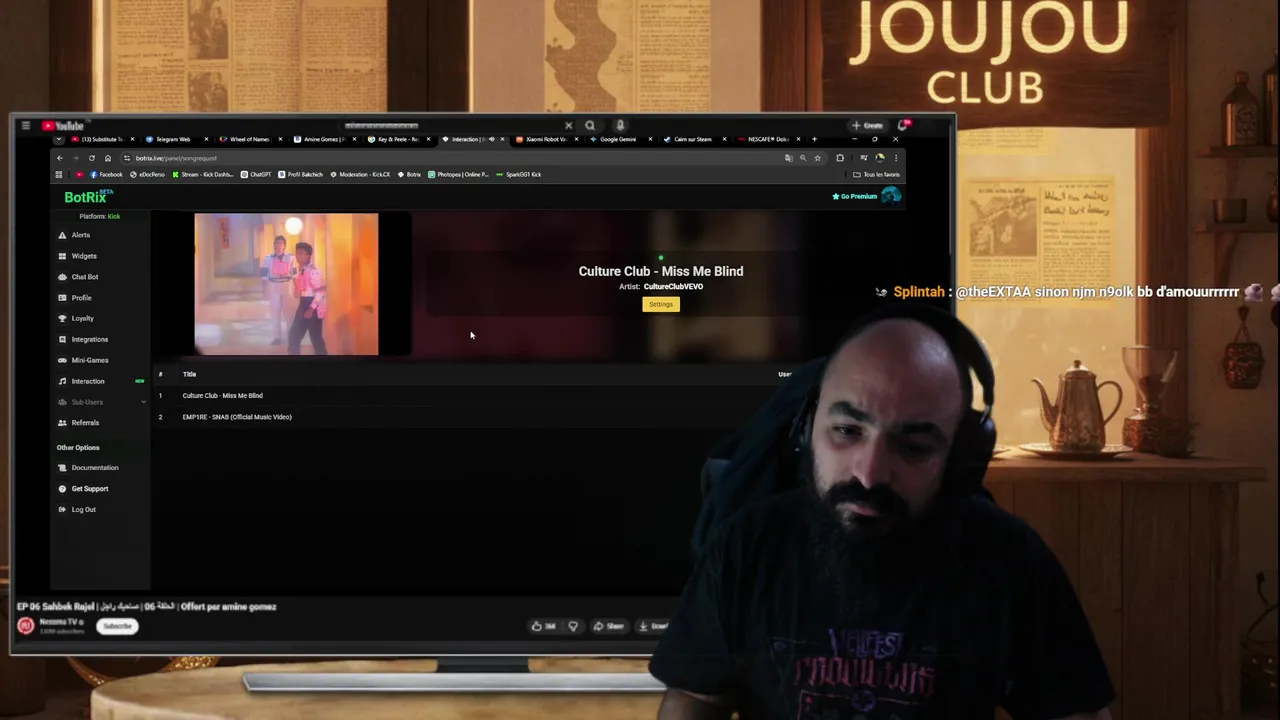The width and height of the screenshot is (1280, 720).
Task: Share the YouTube video
Action: 608,626
